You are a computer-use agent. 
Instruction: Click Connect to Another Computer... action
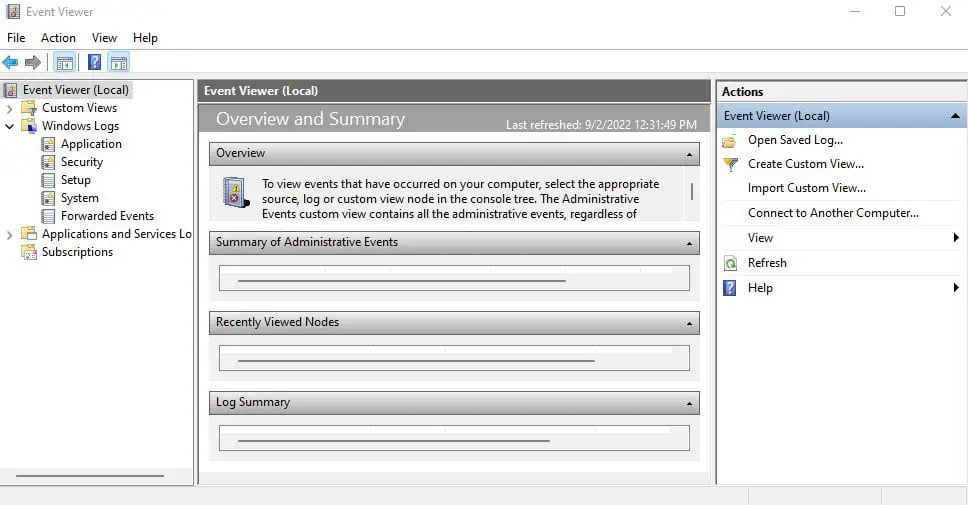tap(833, 213)
